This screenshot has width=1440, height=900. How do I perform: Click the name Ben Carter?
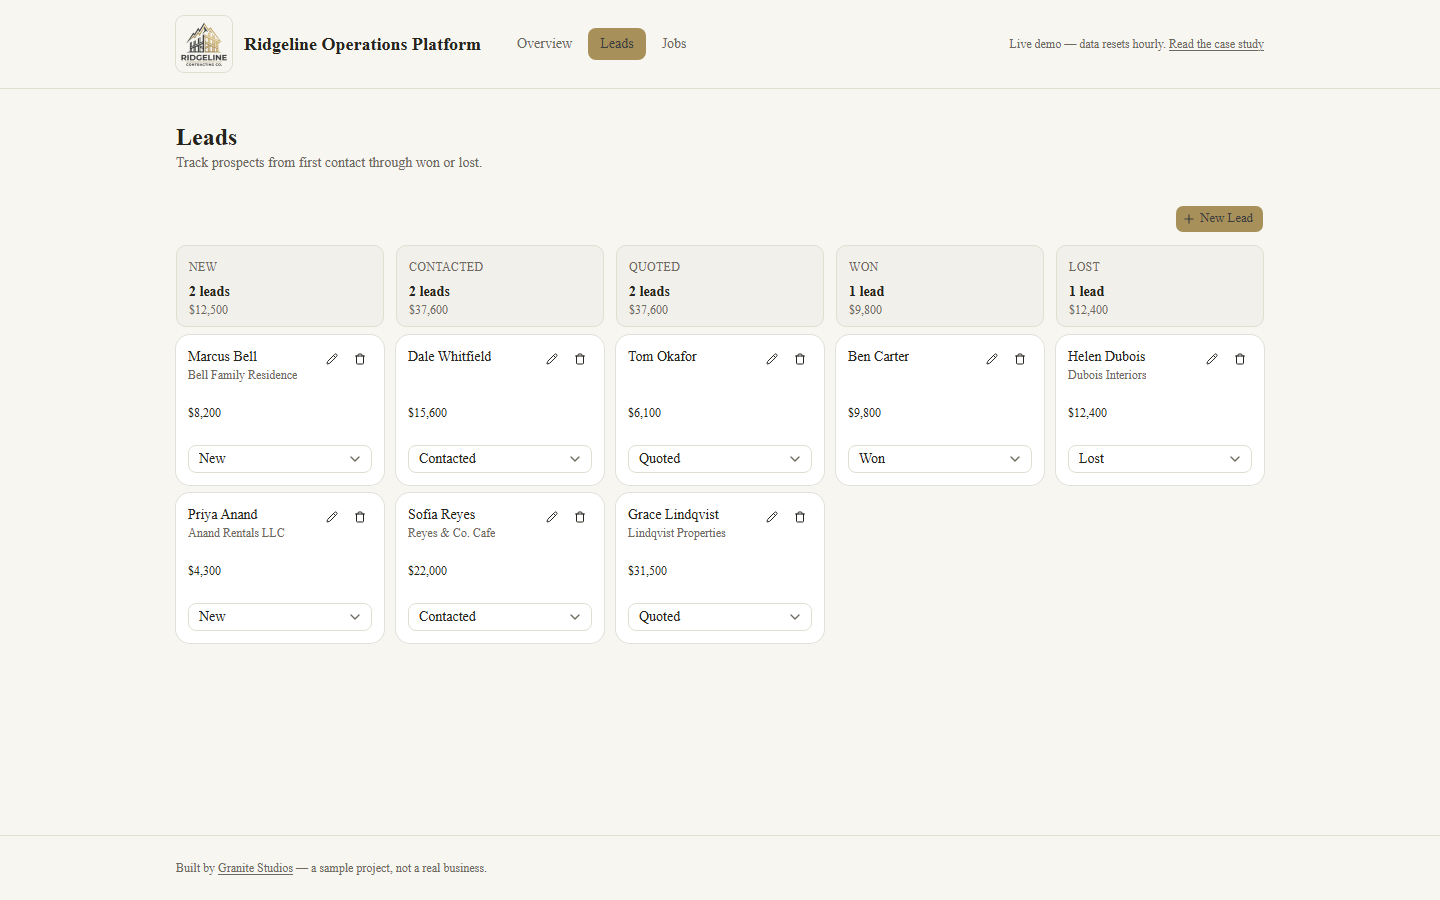tap(878, 357)
